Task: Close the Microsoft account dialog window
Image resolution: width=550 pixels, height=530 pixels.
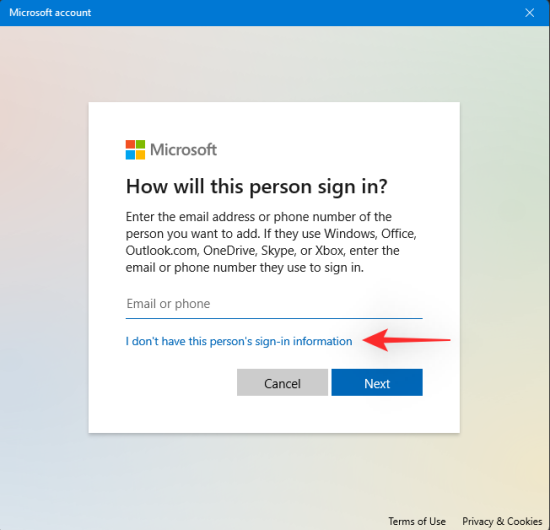Action: coord(529,13)
